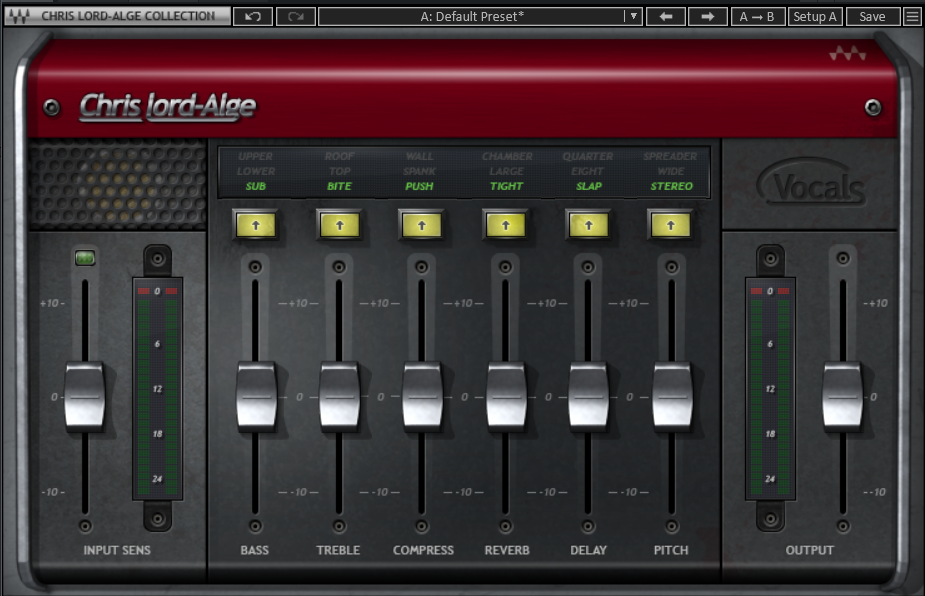
Task: Click the Compress fader handle
Action: tap(422, 396)
